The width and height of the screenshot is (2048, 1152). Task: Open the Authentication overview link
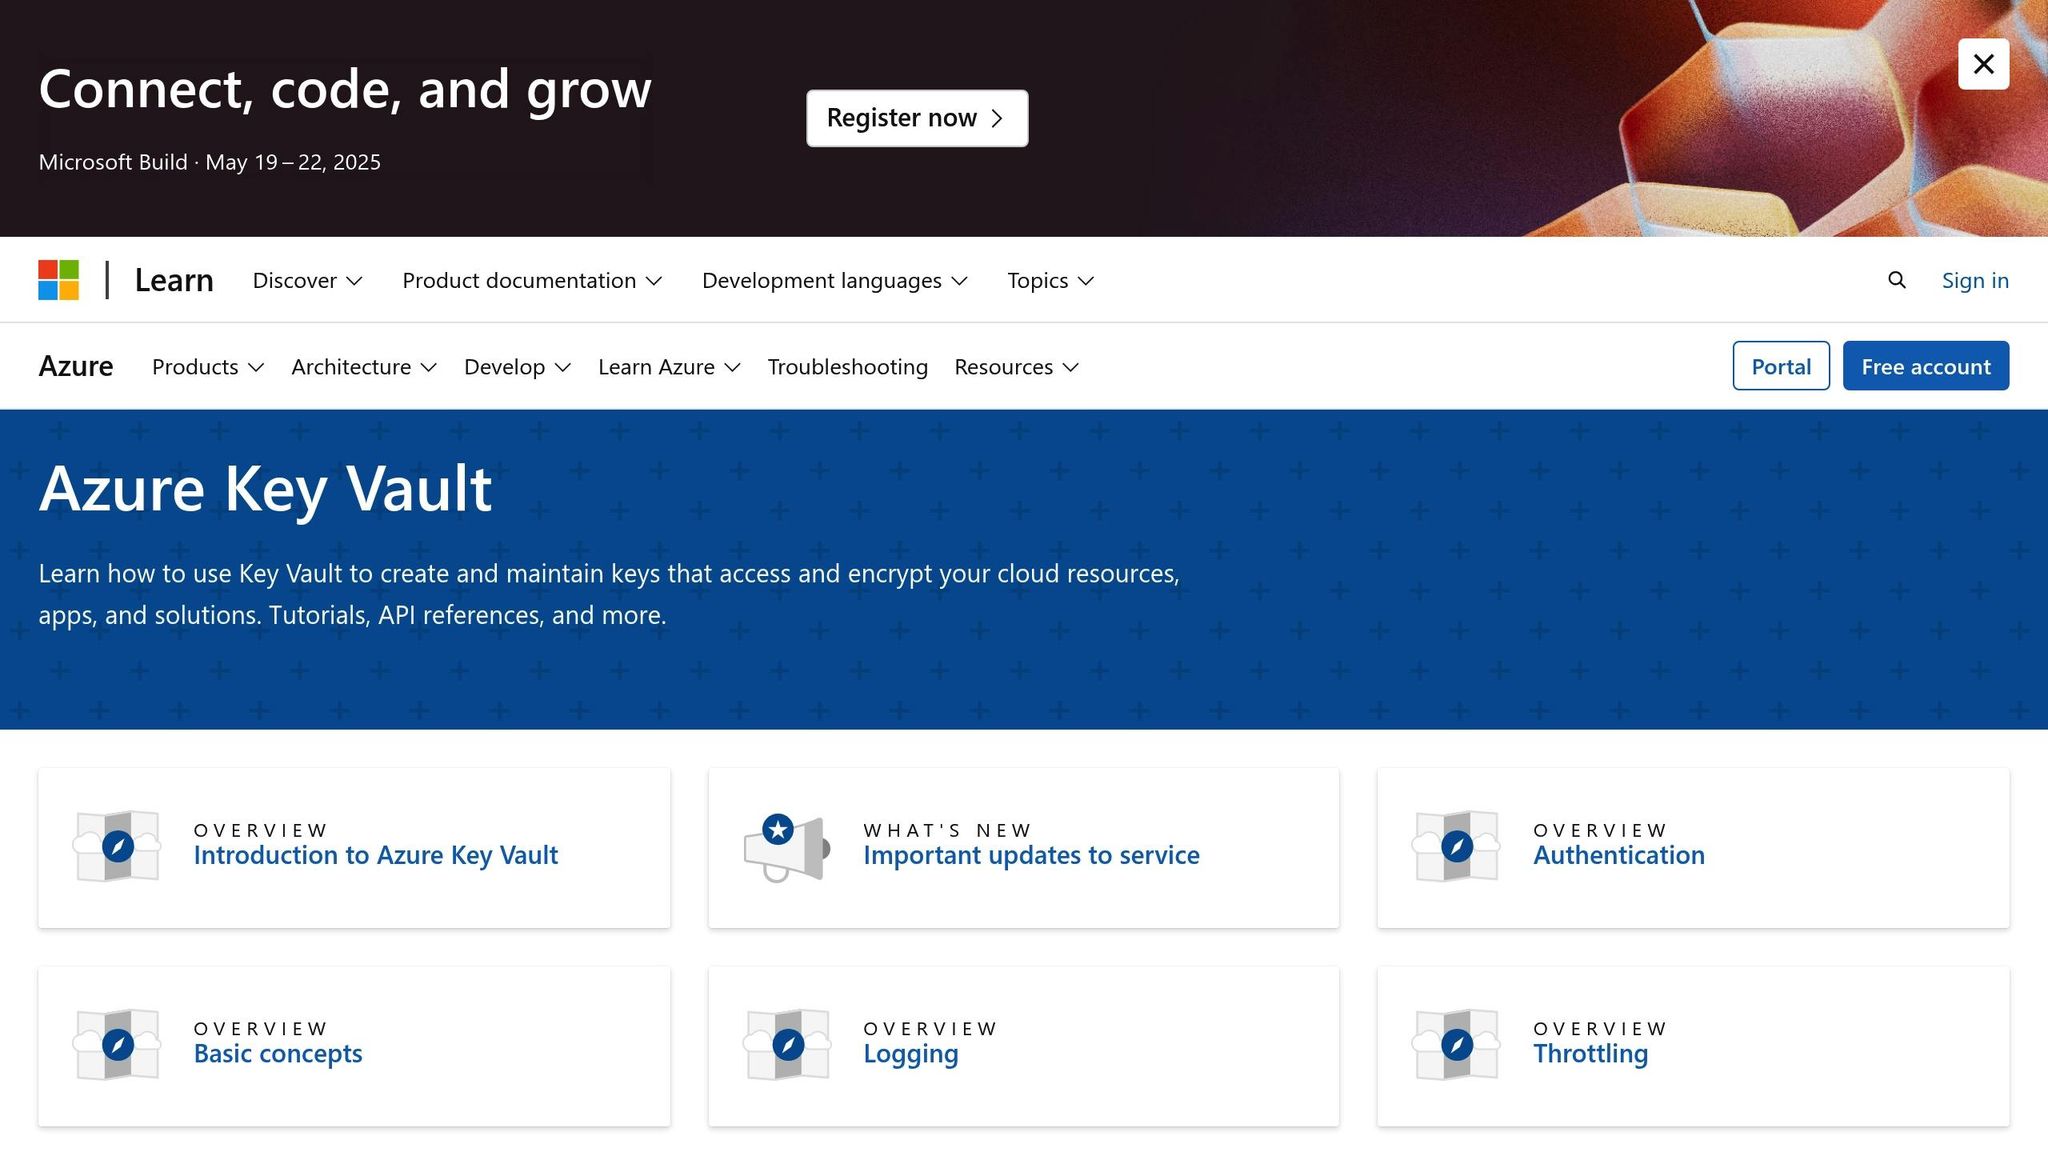click(x=1619, y=856)
